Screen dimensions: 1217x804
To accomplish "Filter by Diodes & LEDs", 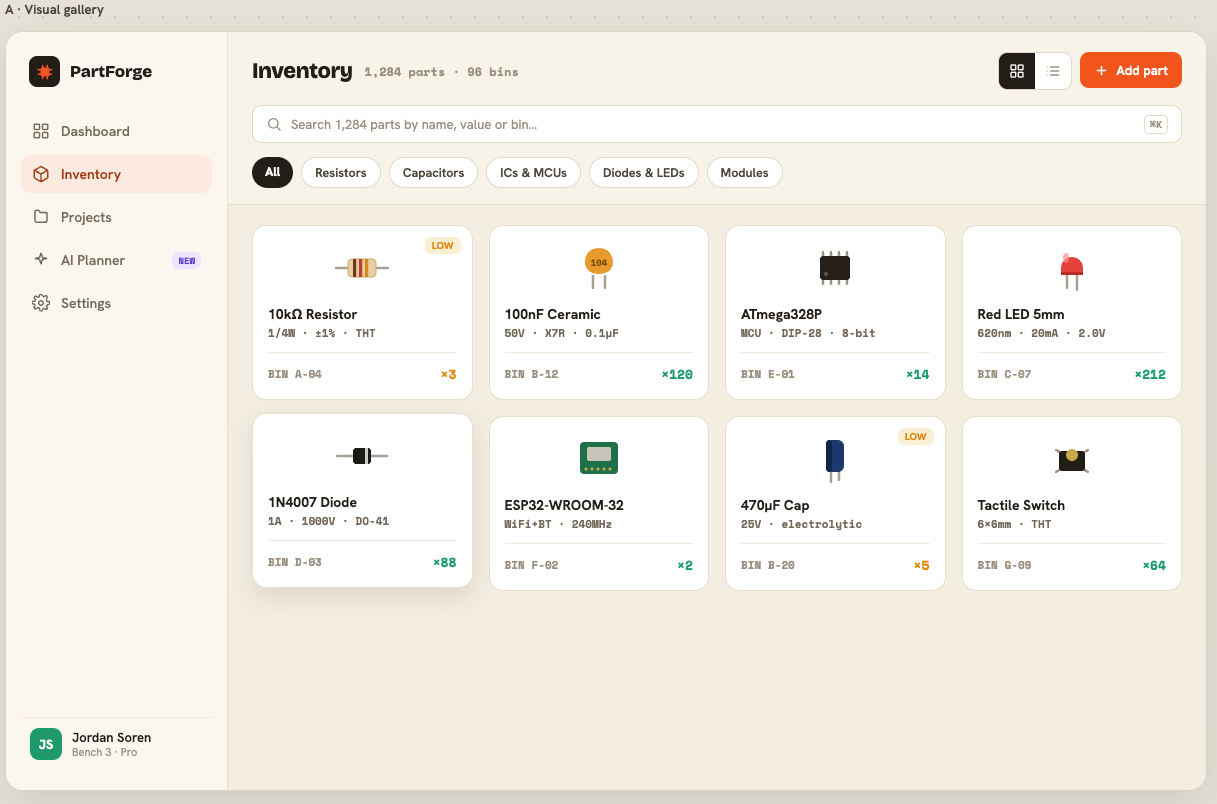I will (644, 173).
